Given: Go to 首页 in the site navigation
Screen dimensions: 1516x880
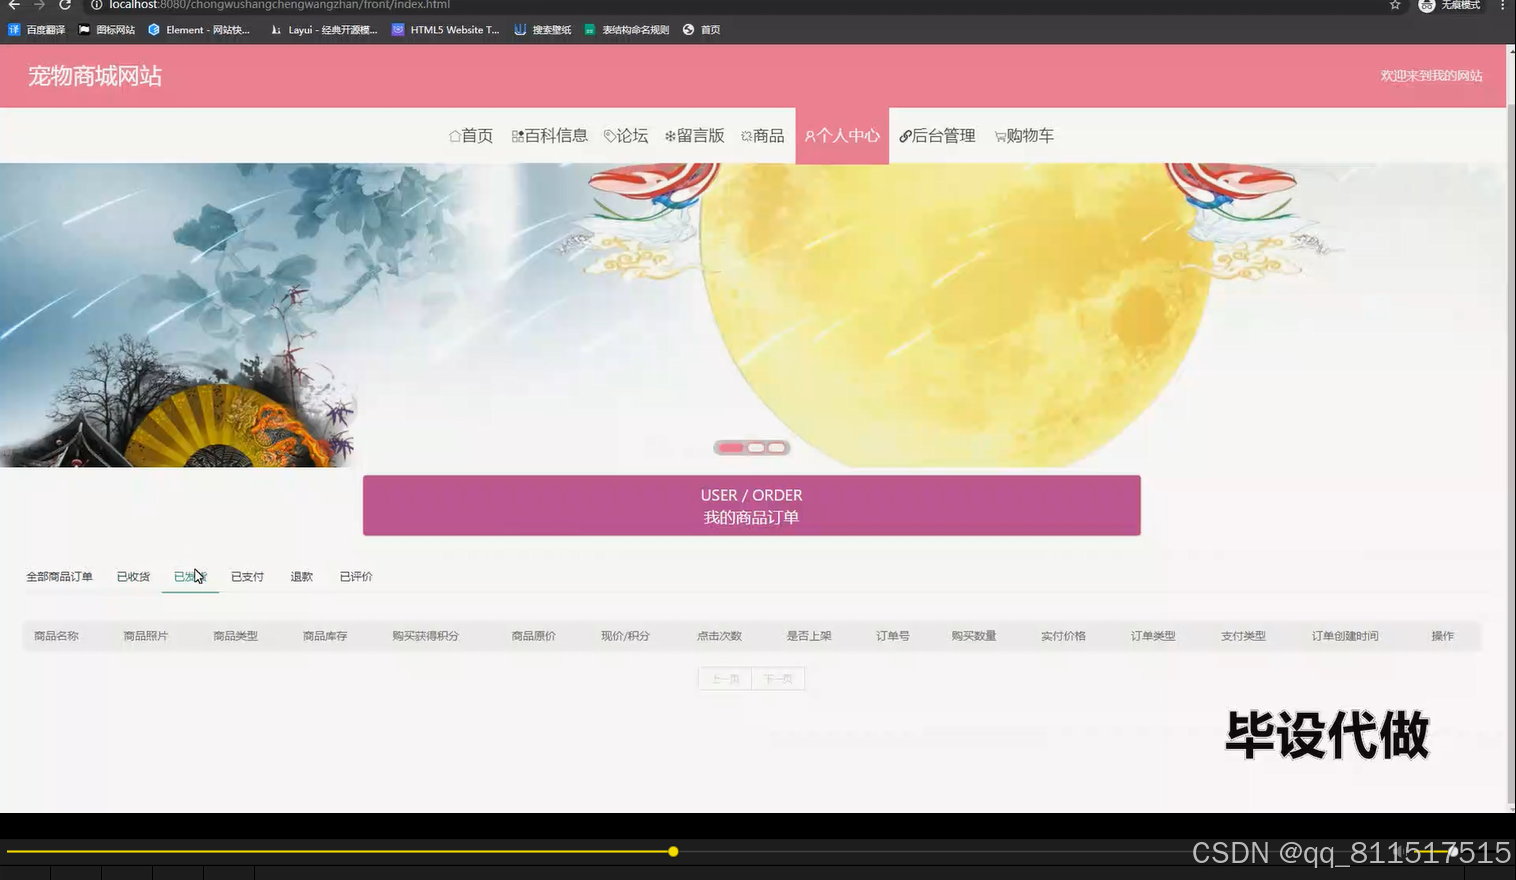Looking at the screenshot, I should click(471, 136).
